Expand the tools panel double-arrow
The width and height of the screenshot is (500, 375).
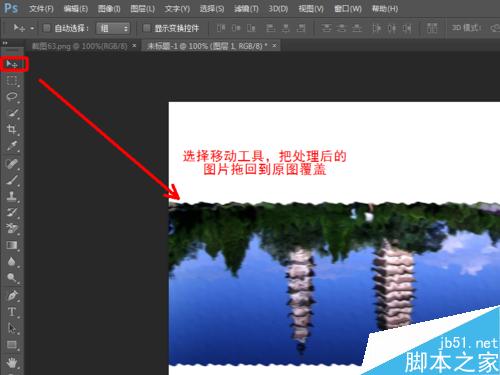click(5, 43)
